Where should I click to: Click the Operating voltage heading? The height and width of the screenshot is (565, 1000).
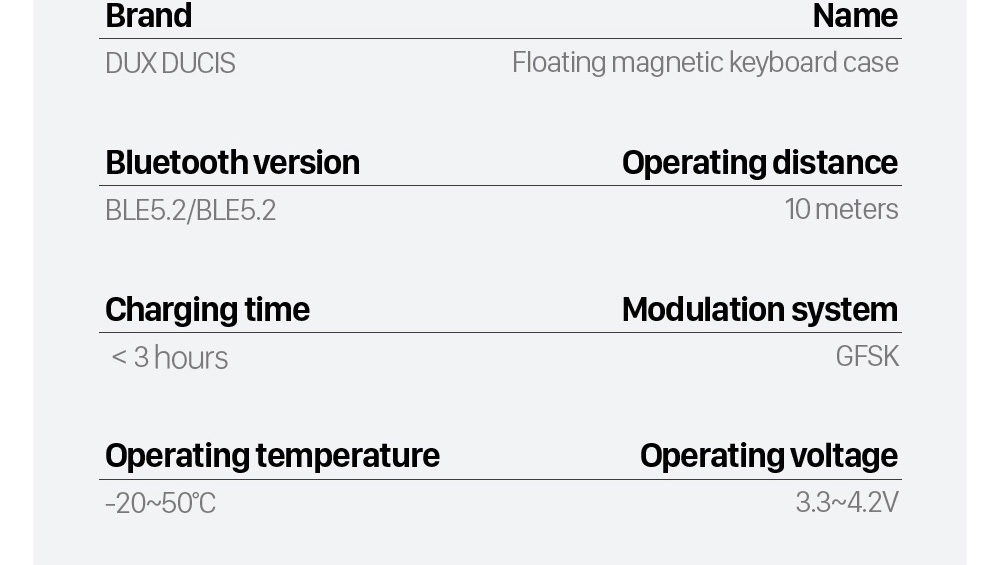(x=768, y=455)
